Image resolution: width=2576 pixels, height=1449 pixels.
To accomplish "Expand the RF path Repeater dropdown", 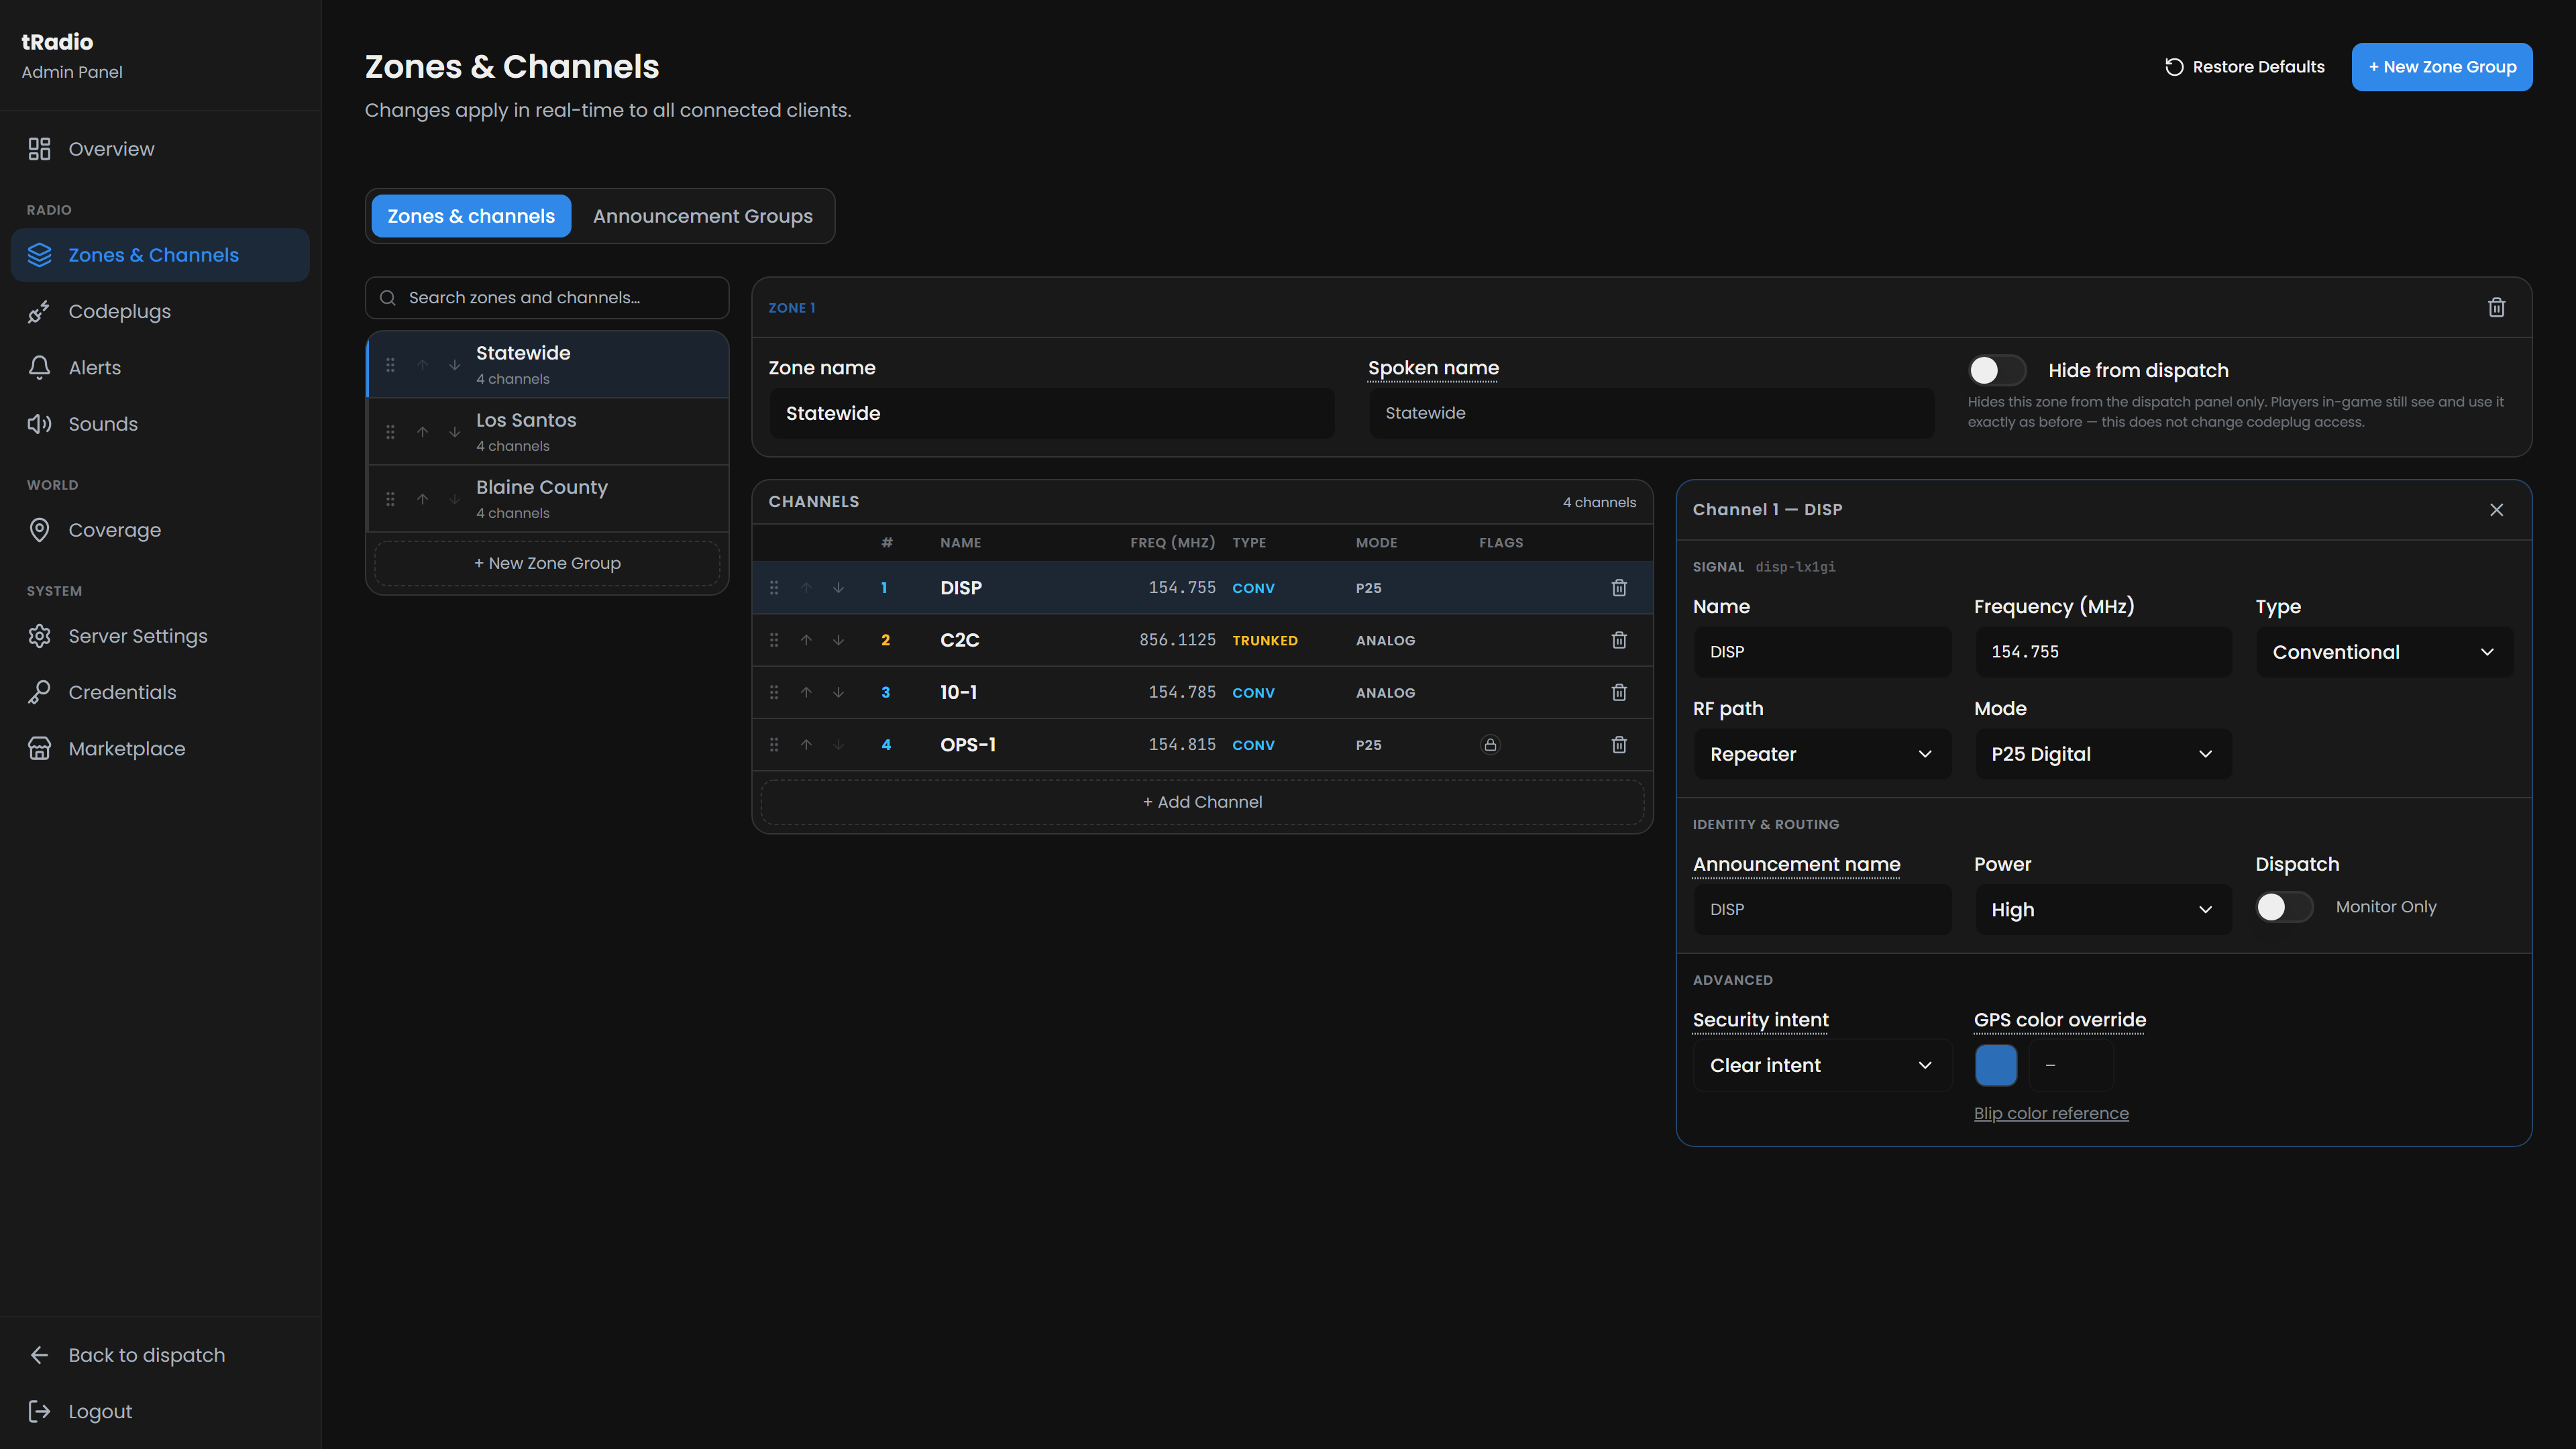I will click(x=1822, y=754).
